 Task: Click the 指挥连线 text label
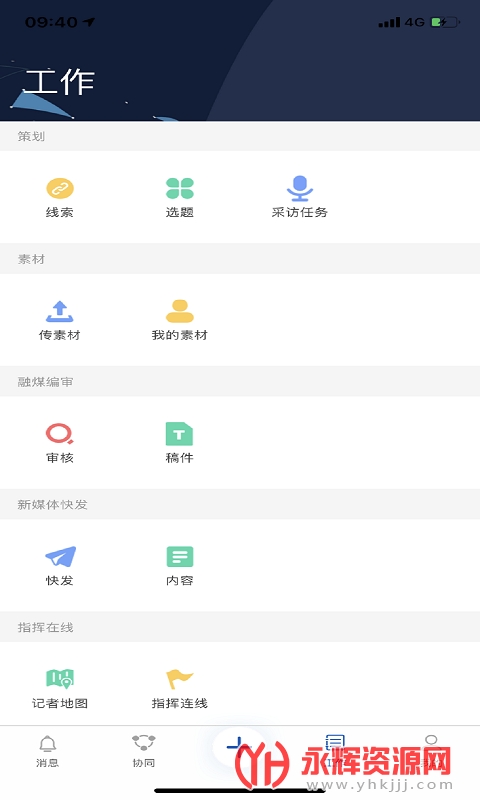coord(180,703)
